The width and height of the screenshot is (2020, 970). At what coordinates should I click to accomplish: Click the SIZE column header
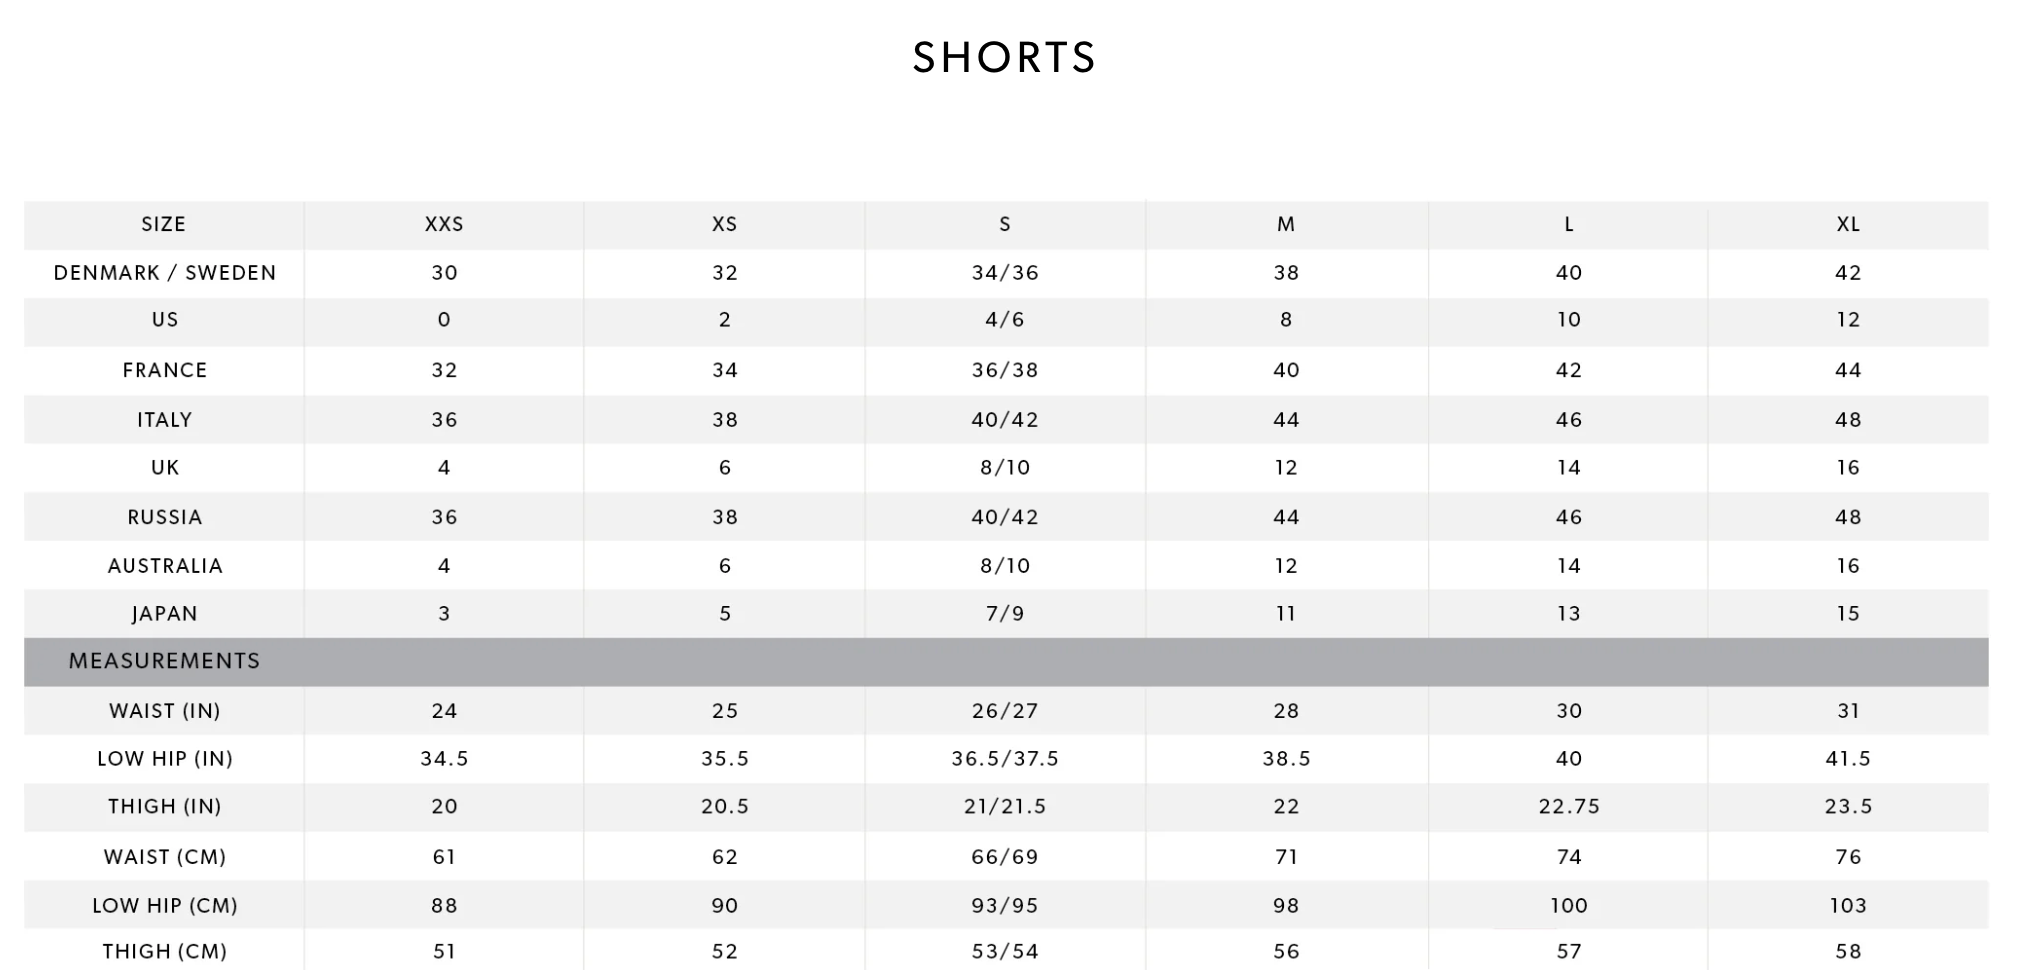164,224
